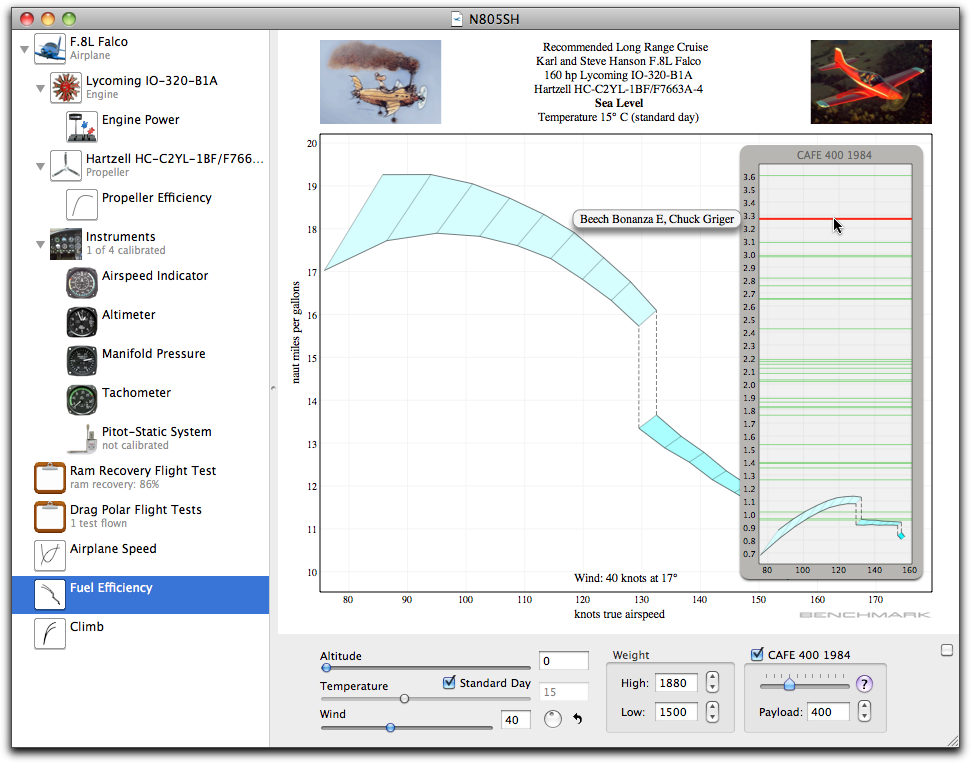Click the sidebar split-view divider handle
Viewport: 971px width, 763px height.
pos(273,388)
